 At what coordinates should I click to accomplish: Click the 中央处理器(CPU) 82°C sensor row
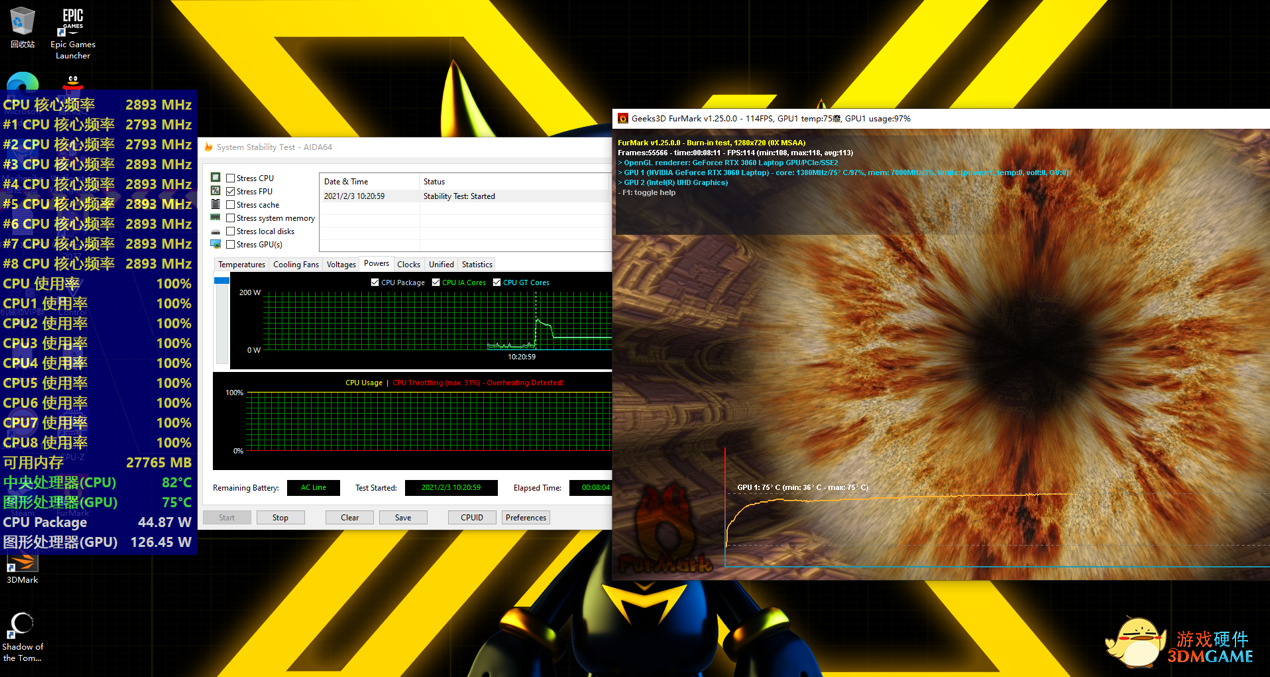tap(97, 482)
